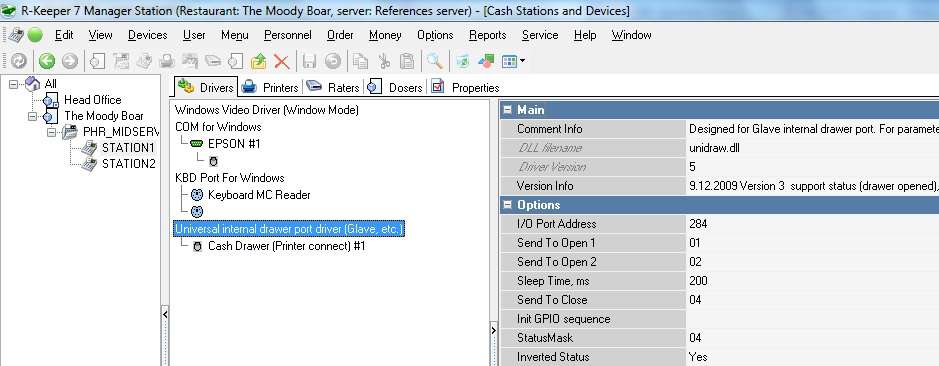Click the left panel collapse arrow

coord(165,313)
